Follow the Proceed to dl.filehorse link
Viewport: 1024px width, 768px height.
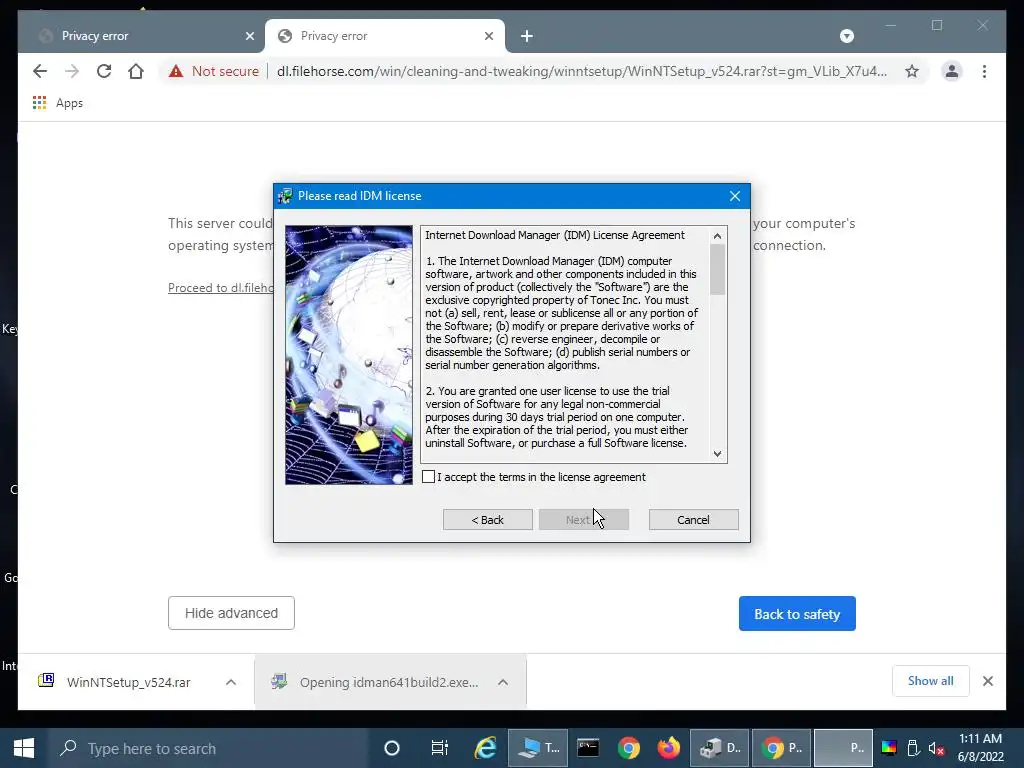click(x=221, y=288)
